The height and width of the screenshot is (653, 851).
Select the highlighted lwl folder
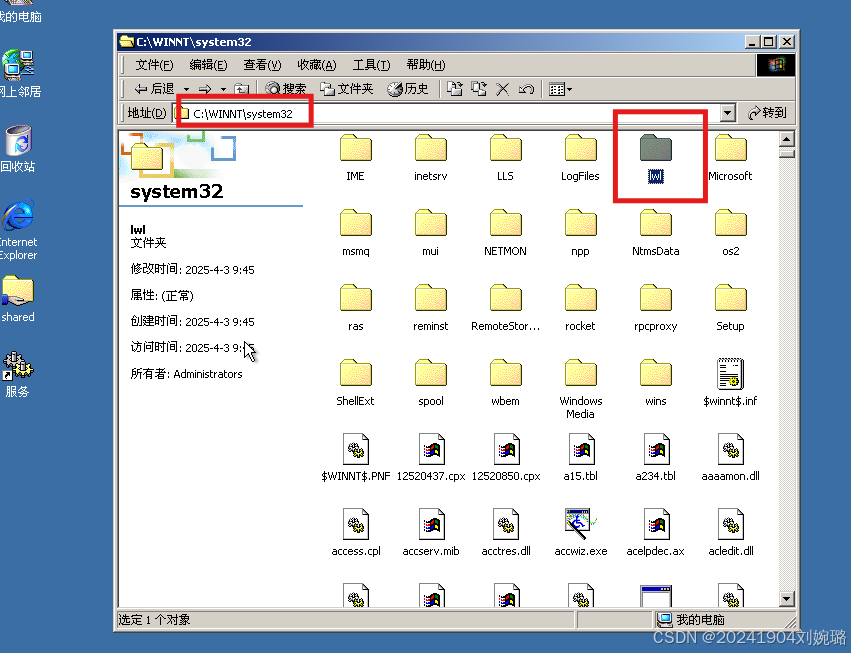click(x=656, y=157)
